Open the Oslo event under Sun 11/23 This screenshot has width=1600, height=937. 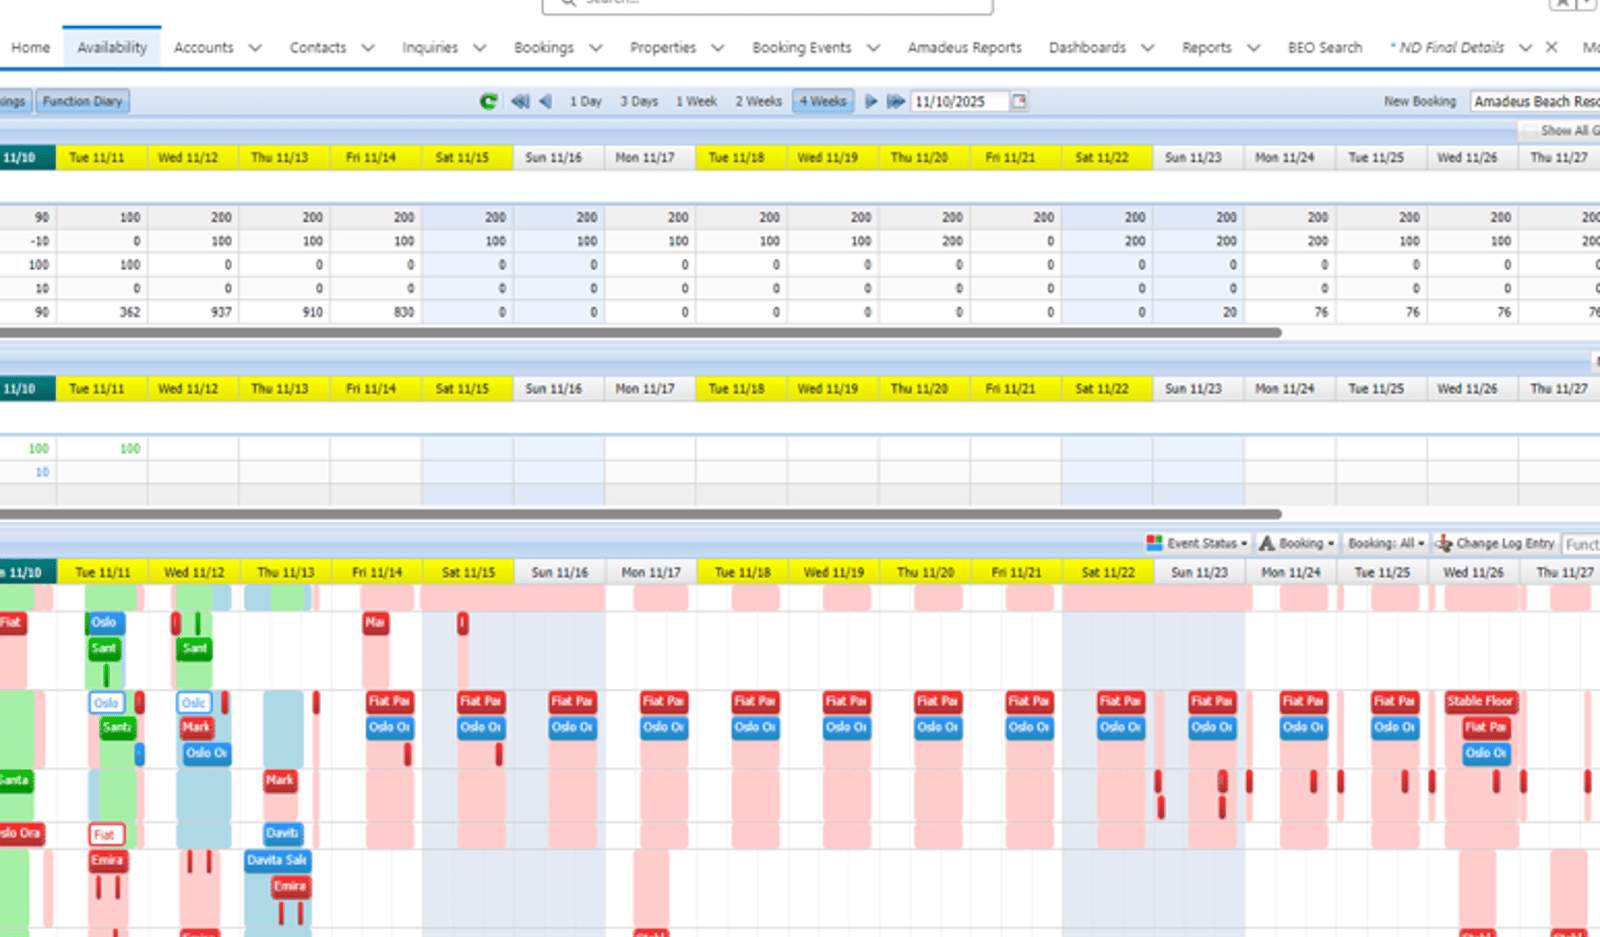(x=1212, y=727)
